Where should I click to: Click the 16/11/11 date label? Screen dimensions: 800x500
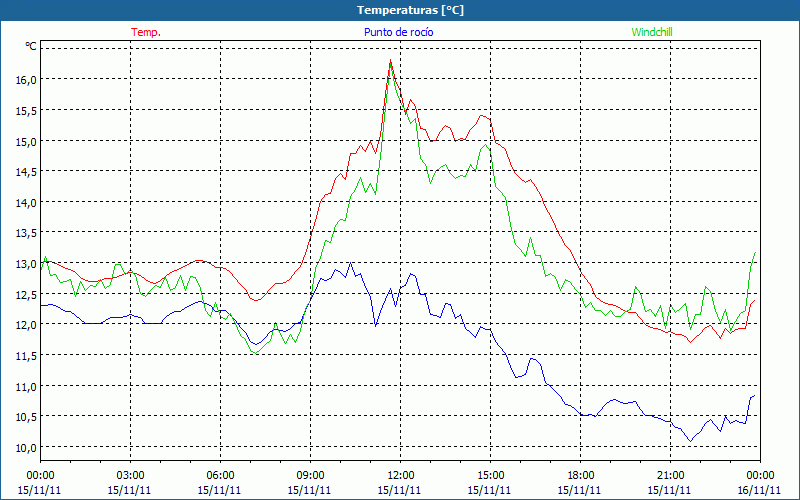[x=759, y=490]
